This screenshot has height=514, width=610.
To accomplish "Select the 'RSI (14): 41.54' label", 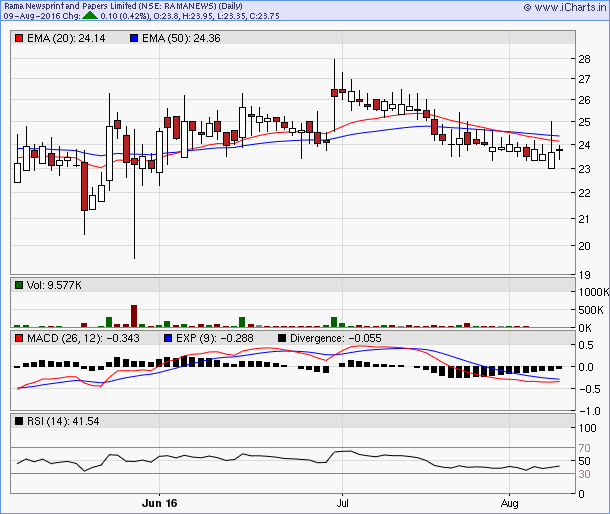I will [x=63, y=421].
